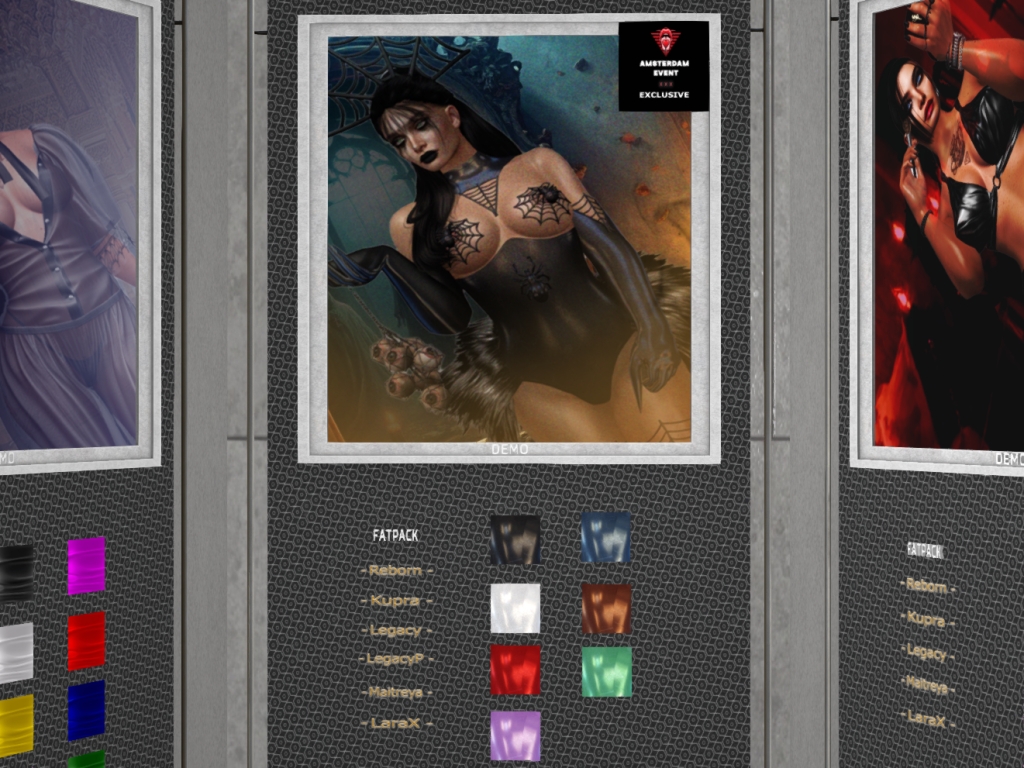Select LegacyP option on center vendor
Image resolution: width=1024 pixels, height=768 pixels.
[396, 660]
